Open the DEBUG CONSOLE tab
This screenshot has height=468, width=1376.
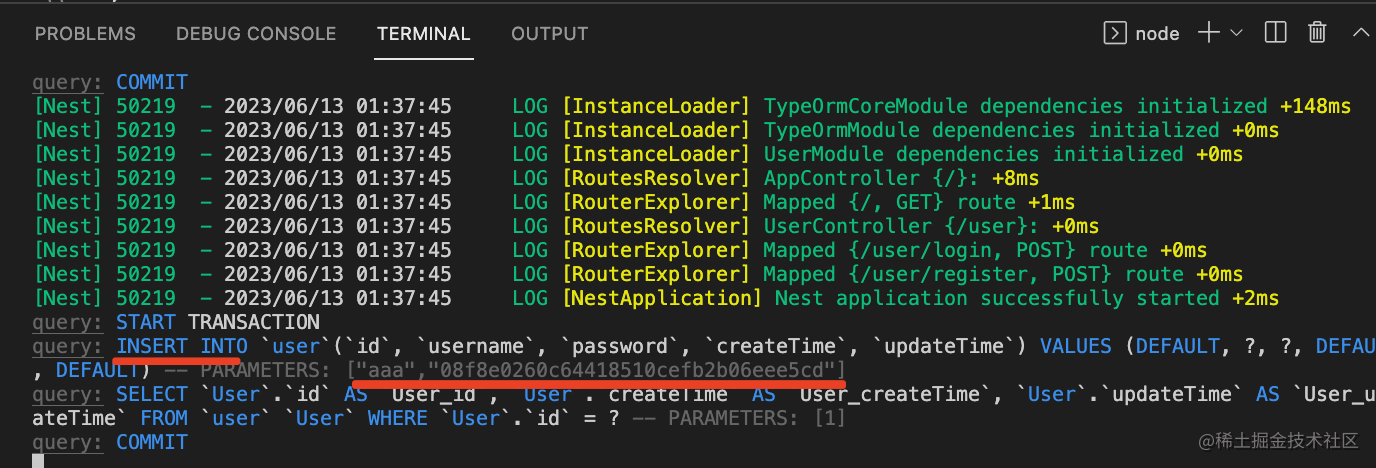pyautogui.click(x=256, y=34)
